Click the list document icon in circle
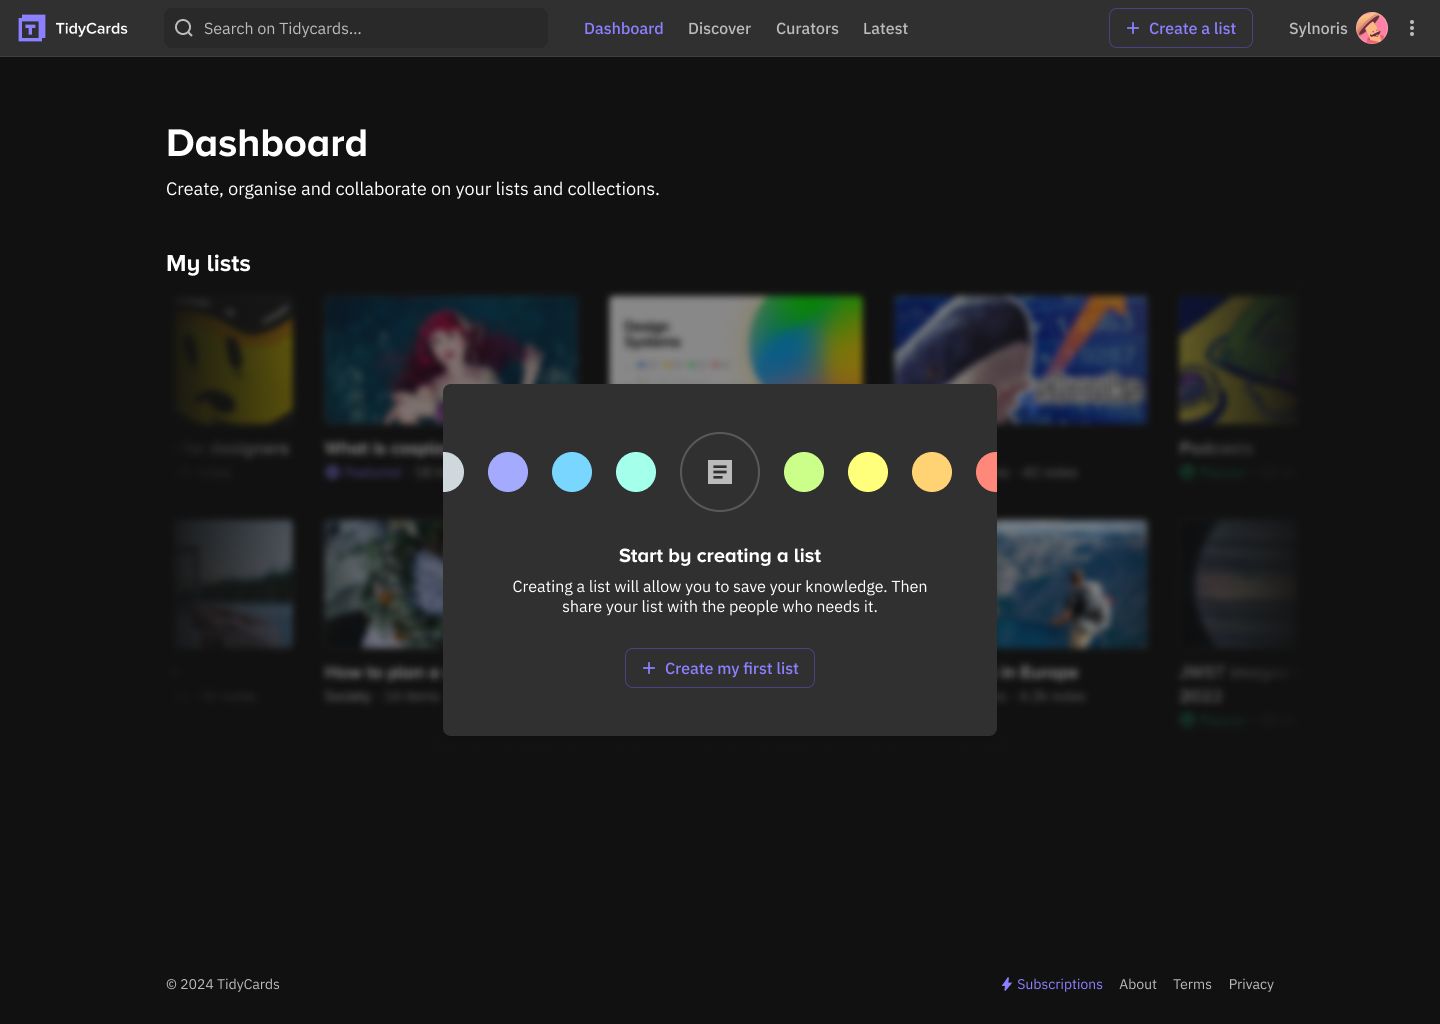1440x1024 pixels. 720,472
